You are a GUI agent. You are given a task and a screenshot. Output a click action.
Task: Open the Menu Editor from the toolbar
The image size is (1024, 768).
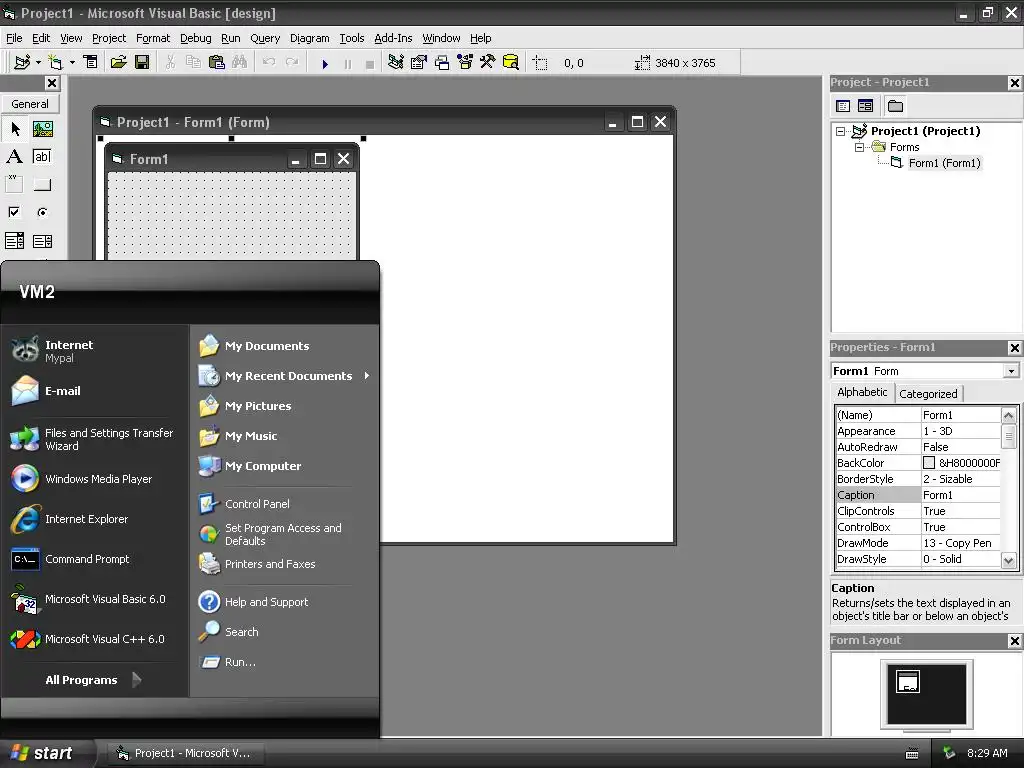pyautogui.click(x=91, y=63)
